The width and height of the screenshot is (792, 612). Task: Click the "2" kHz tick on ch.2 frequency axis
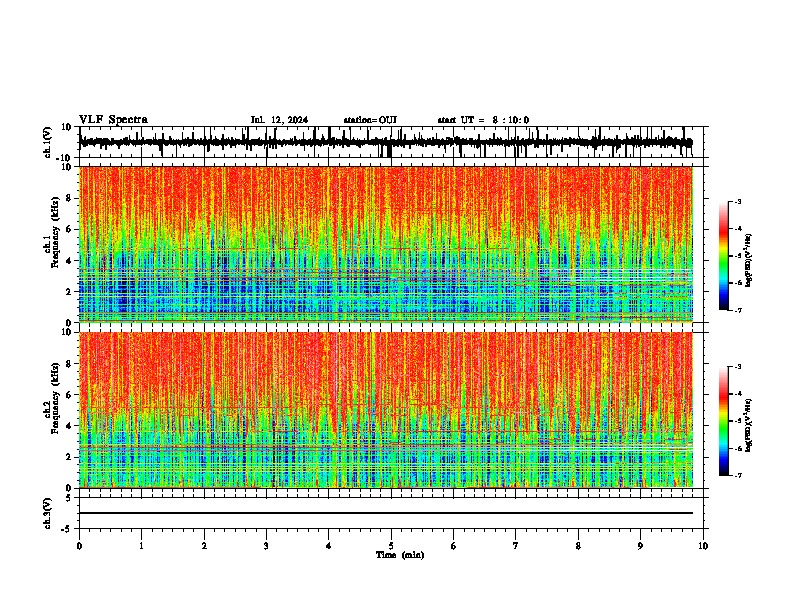point(69,457)
